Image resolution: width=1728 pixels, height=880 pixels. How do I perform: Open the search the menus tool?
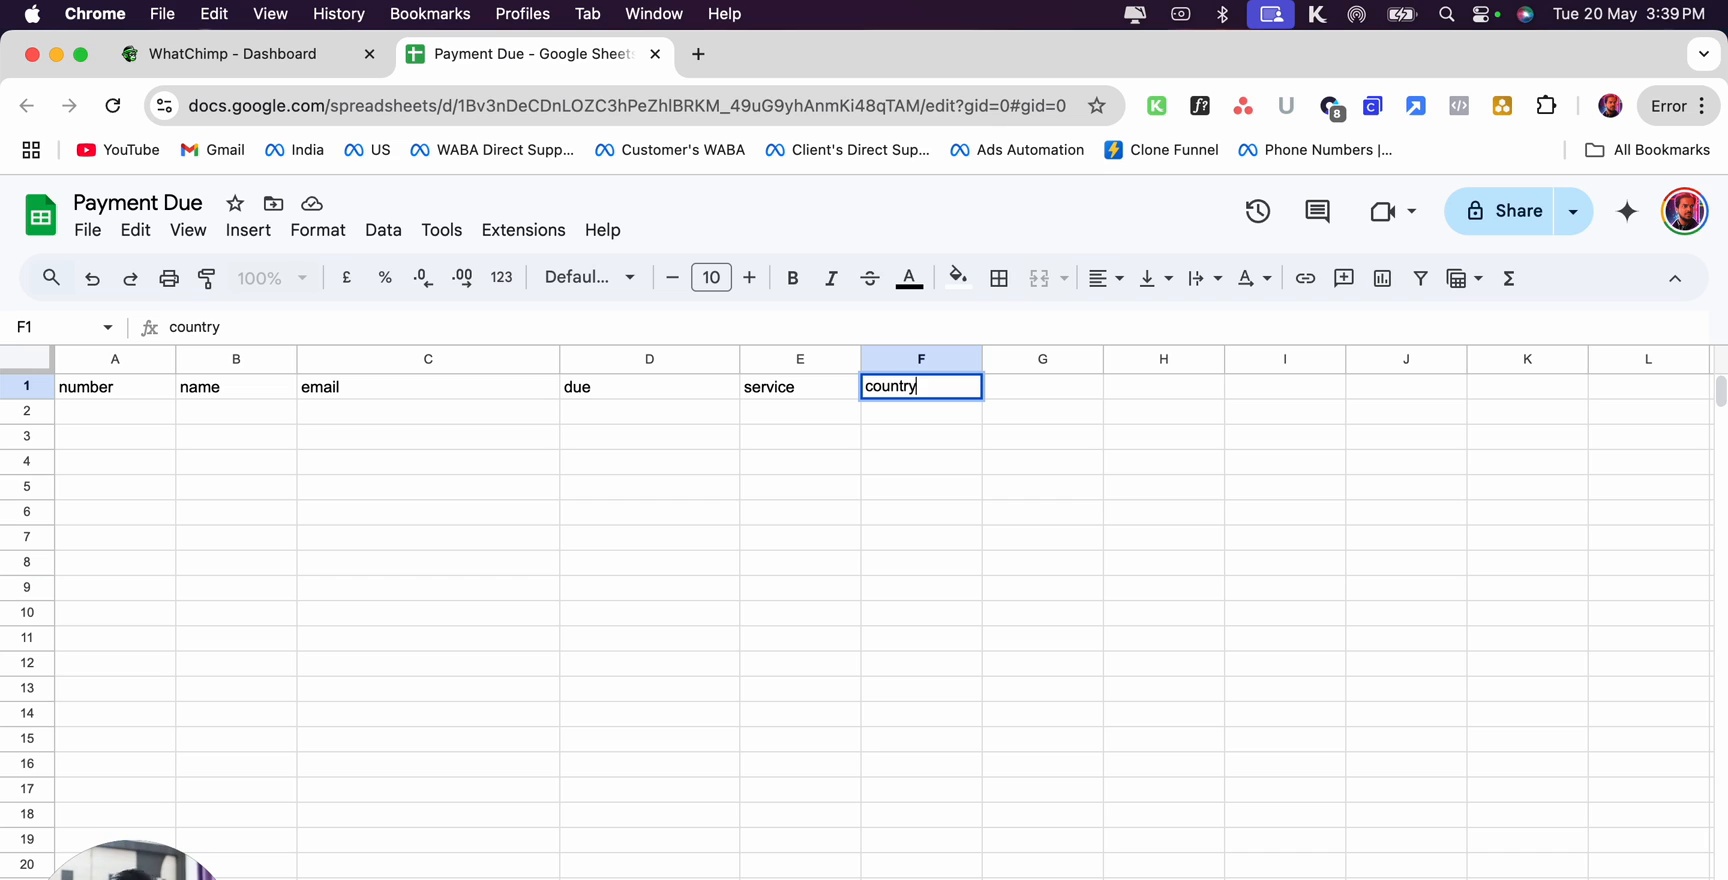click(x=51, y=278)
